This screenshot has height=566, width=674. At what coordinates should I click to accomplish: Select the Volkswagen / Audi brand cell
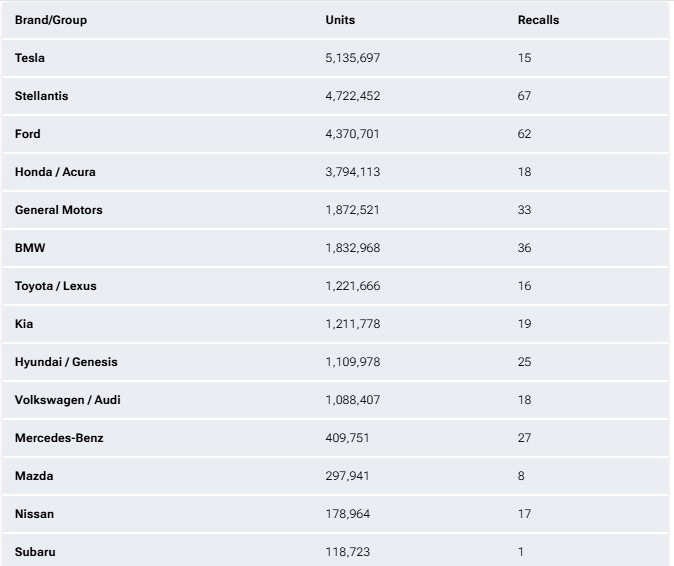[x=67, y=400]
